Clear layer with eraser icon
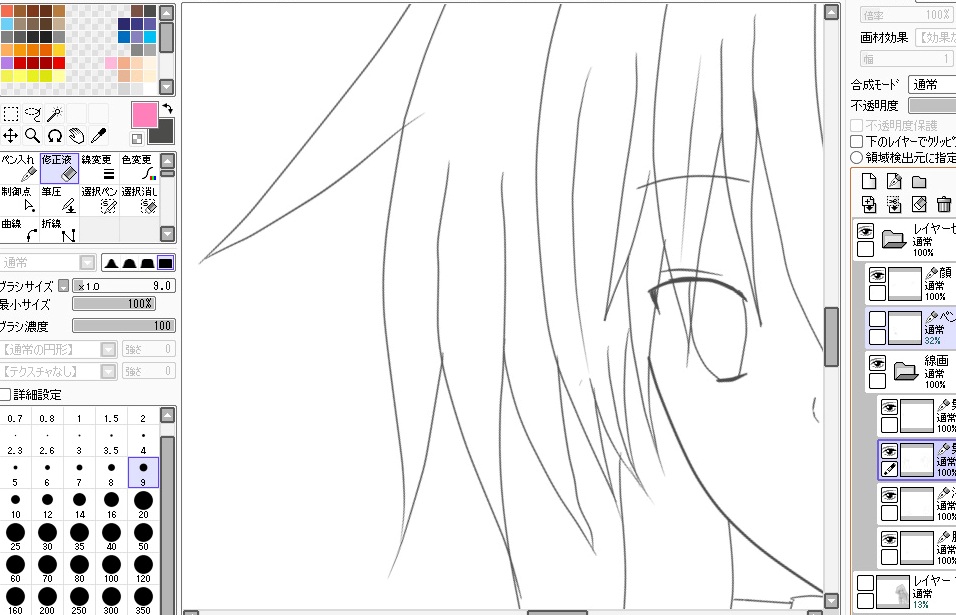The height and width of the screenshot is (615, 956). (x=919, y=204)
